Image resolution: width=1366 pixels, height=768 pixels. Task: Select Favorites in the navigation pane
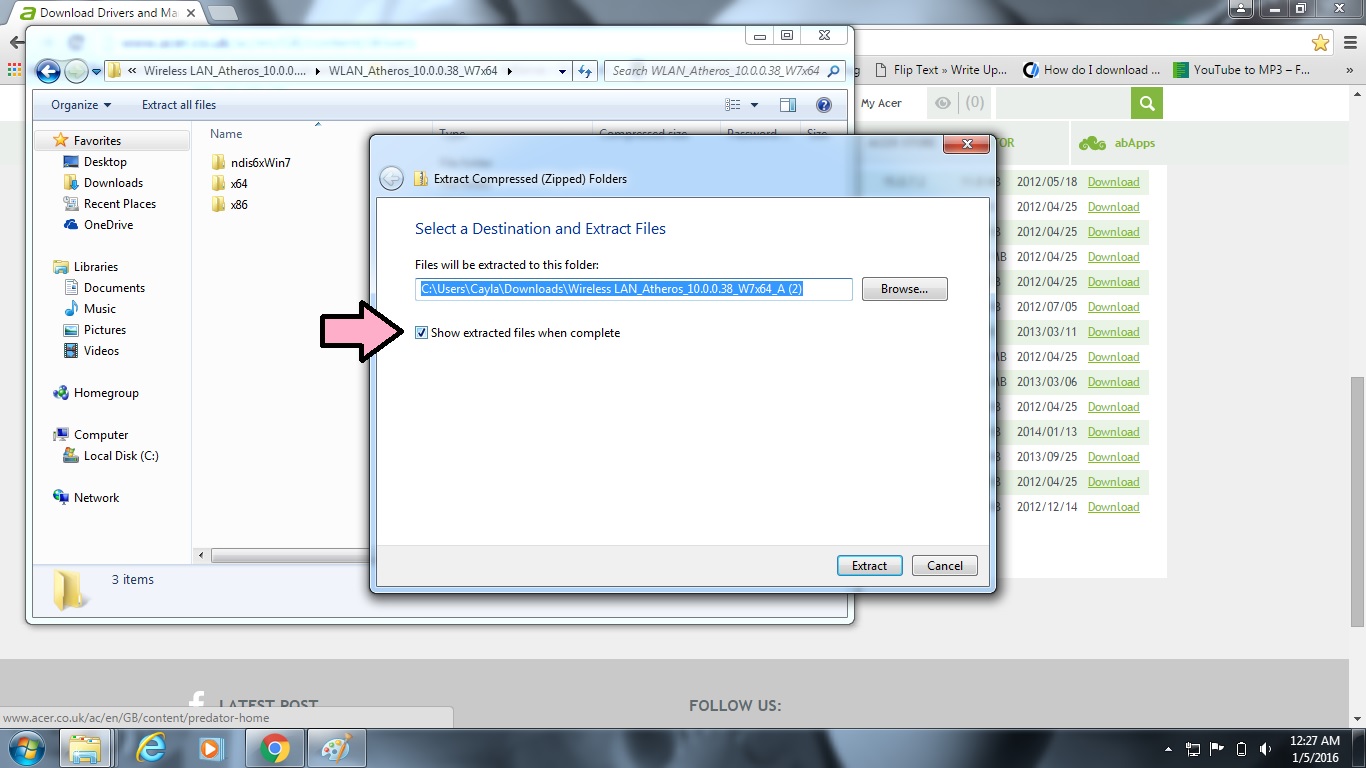(97, 141)
